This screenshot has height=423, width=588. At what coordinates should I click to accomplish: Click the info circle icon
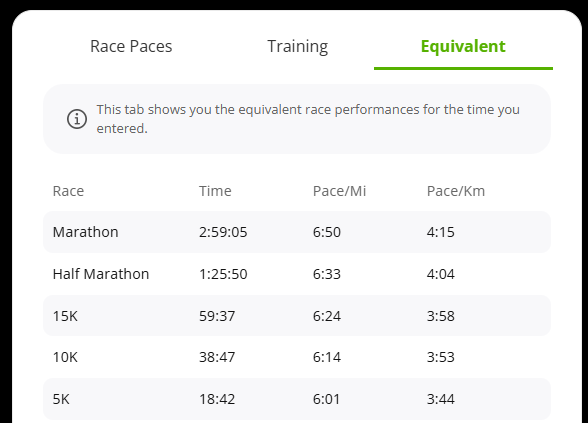[77, 119]
